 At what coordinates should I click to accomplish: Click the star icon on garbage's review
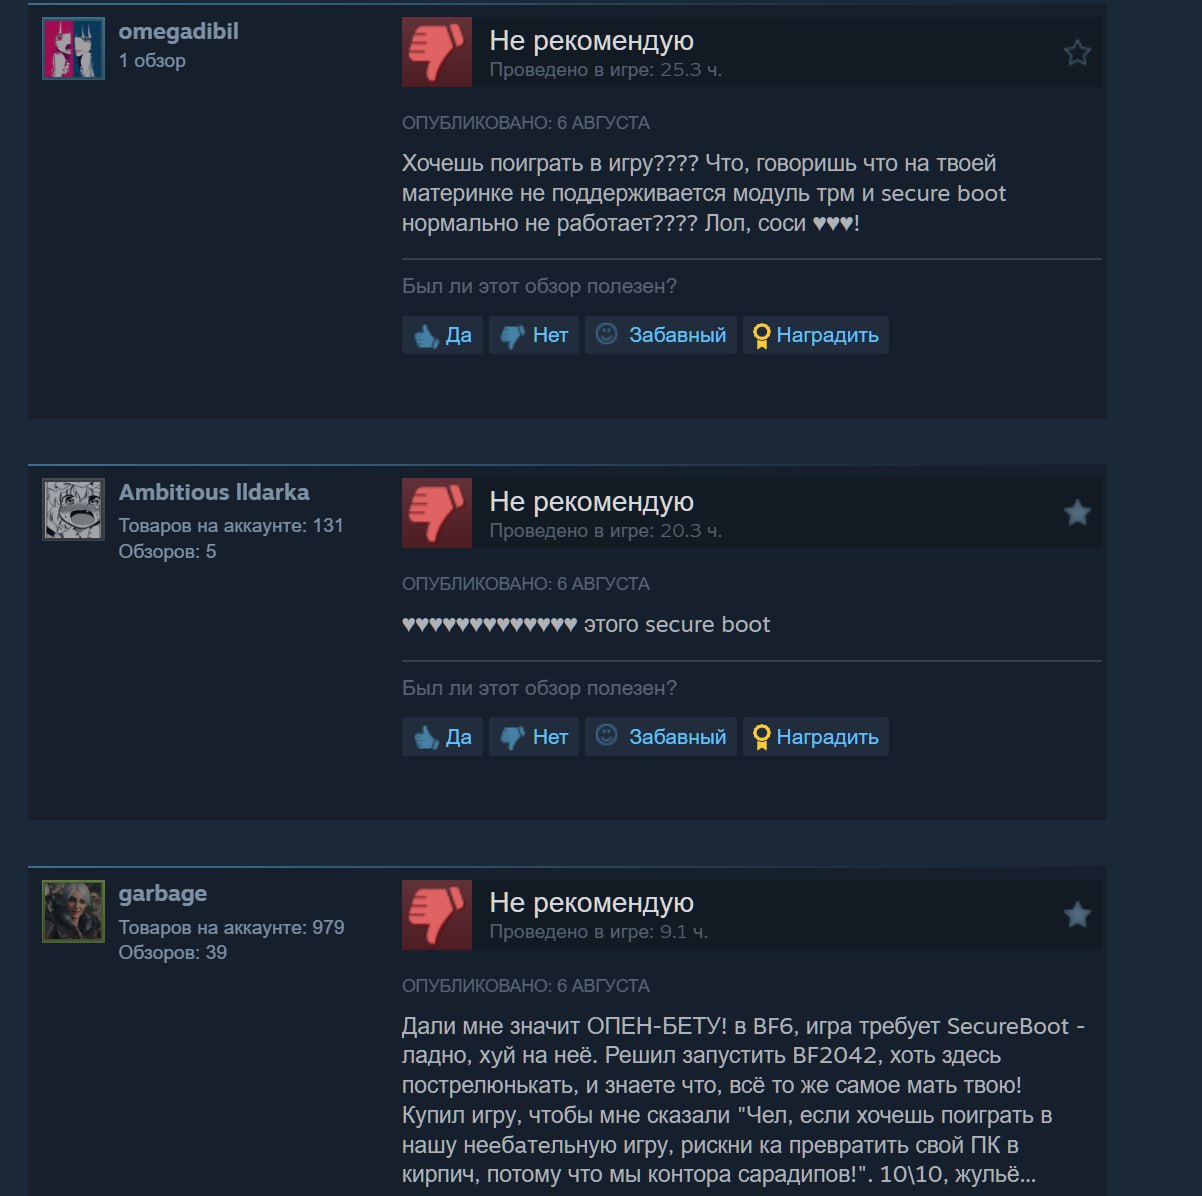[1077, 914]
